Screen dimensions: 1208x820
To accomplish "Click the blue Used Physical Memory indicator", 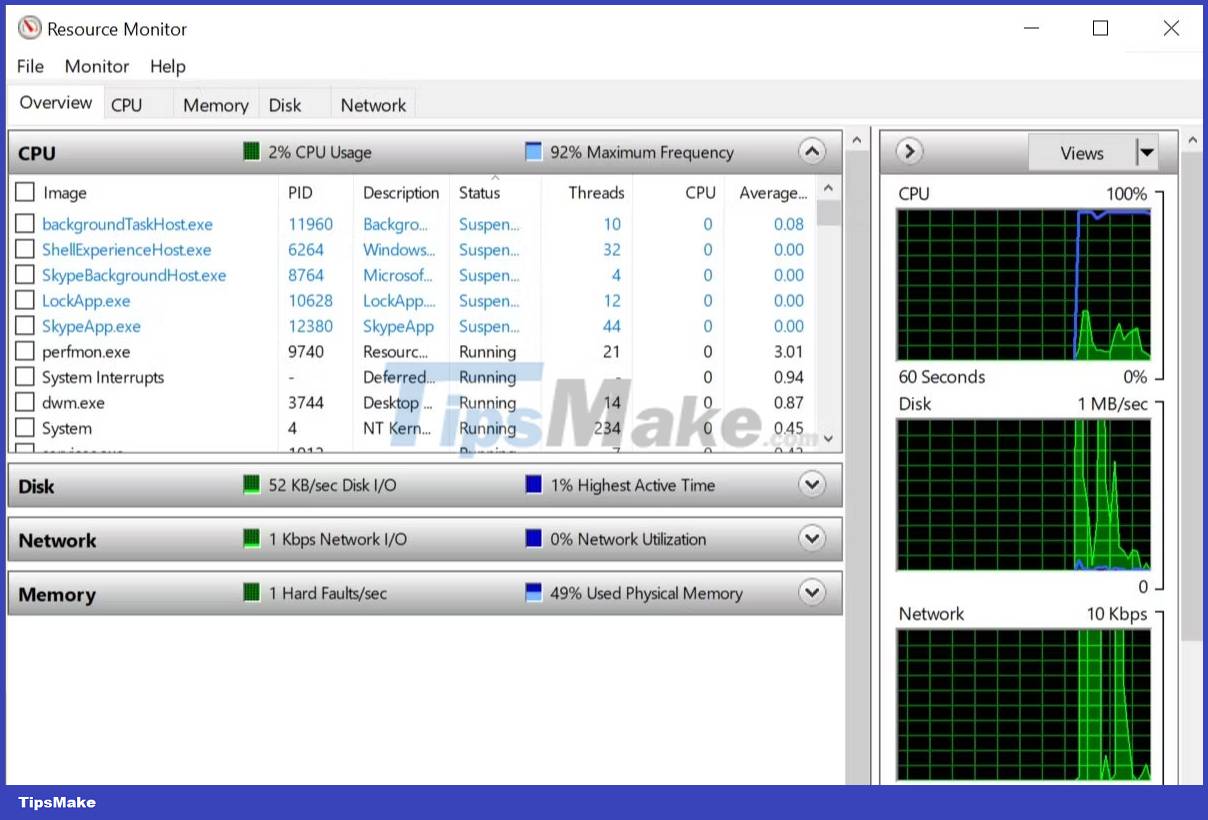I will 533,593.
